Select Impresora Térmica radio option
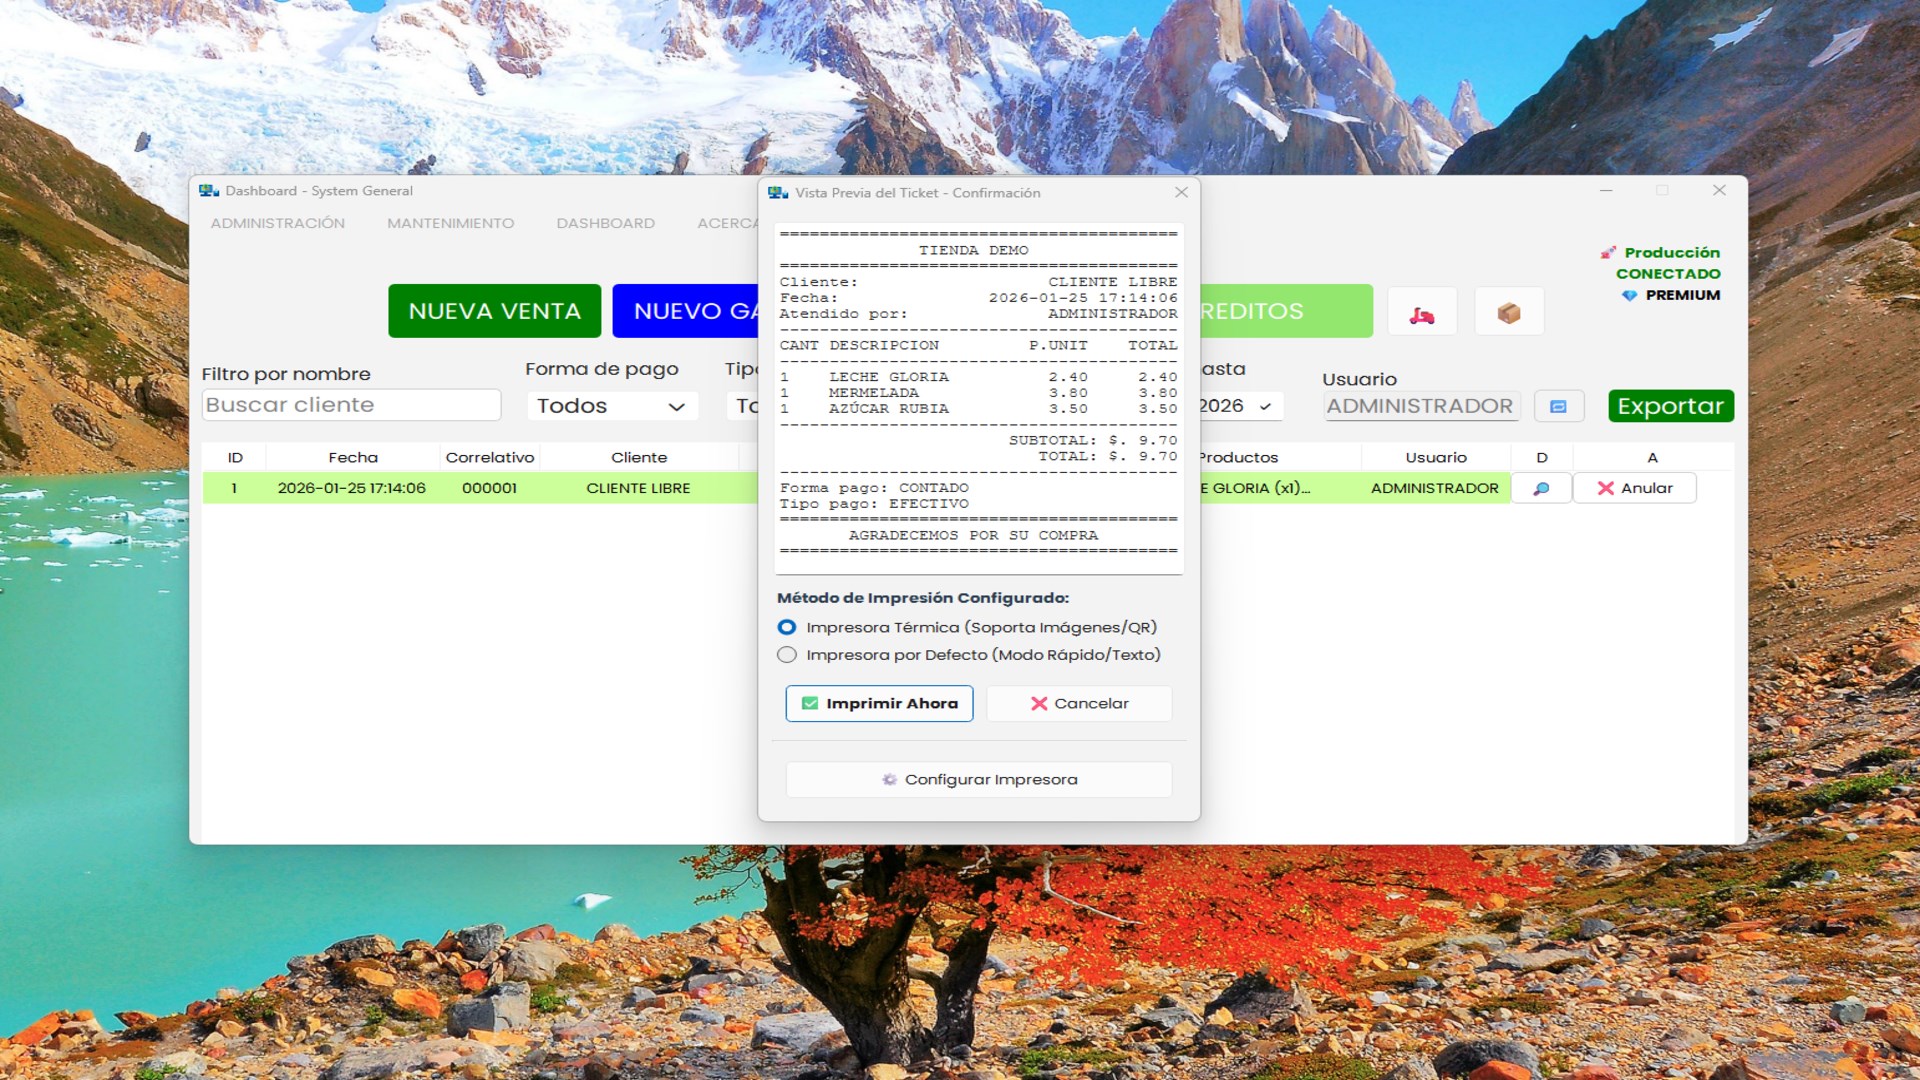The image size is (1920, 1080). click(x=787, y=627)
